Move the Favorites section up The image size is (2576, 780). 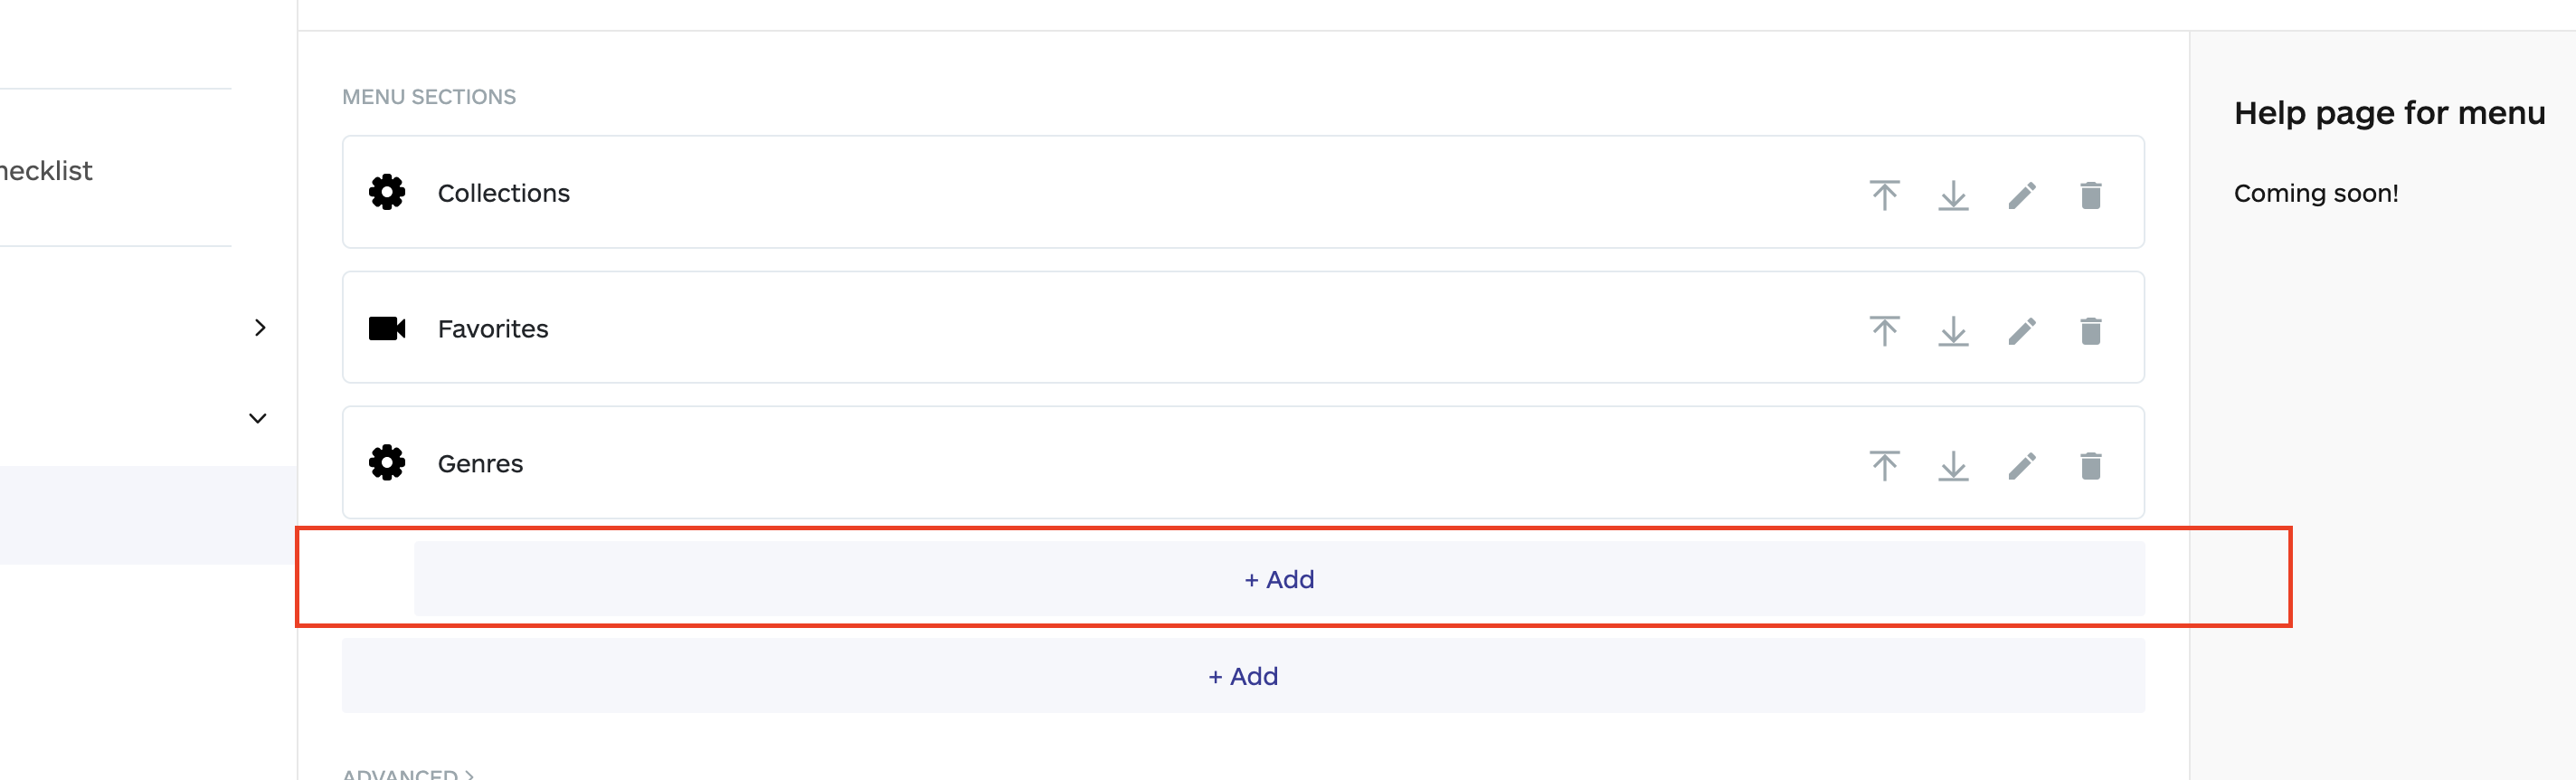1884,328
